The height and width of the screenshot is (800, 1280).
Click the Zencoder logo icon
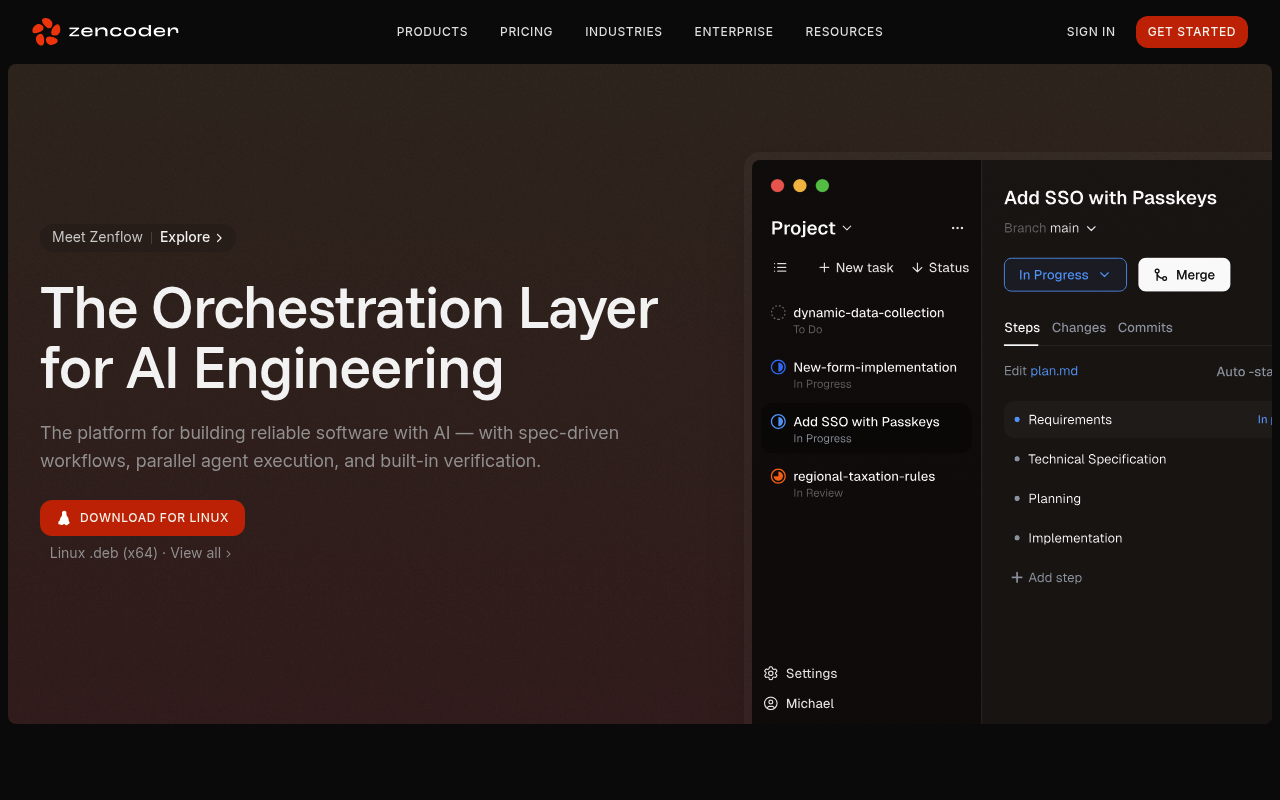click(46, 32)
